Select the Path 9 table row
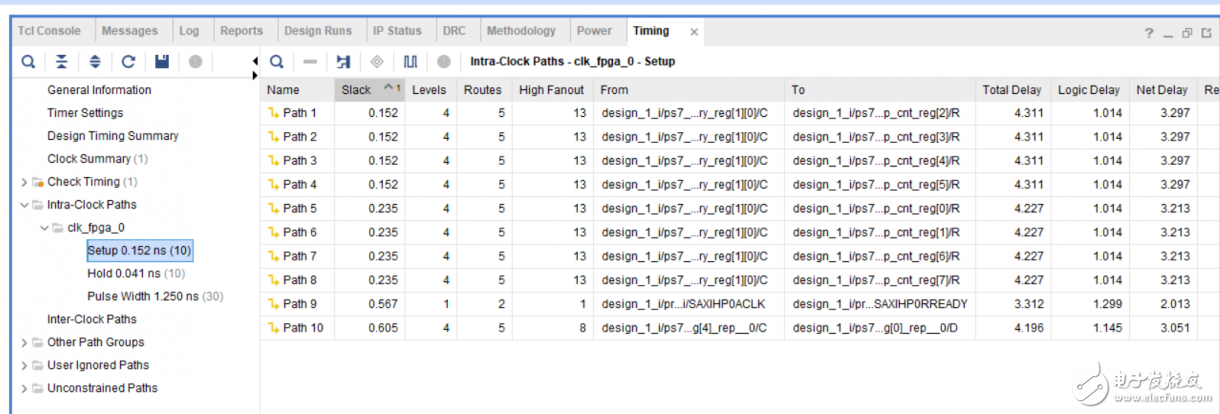This screenshot has height=414, width=1220. click(299, 304)
